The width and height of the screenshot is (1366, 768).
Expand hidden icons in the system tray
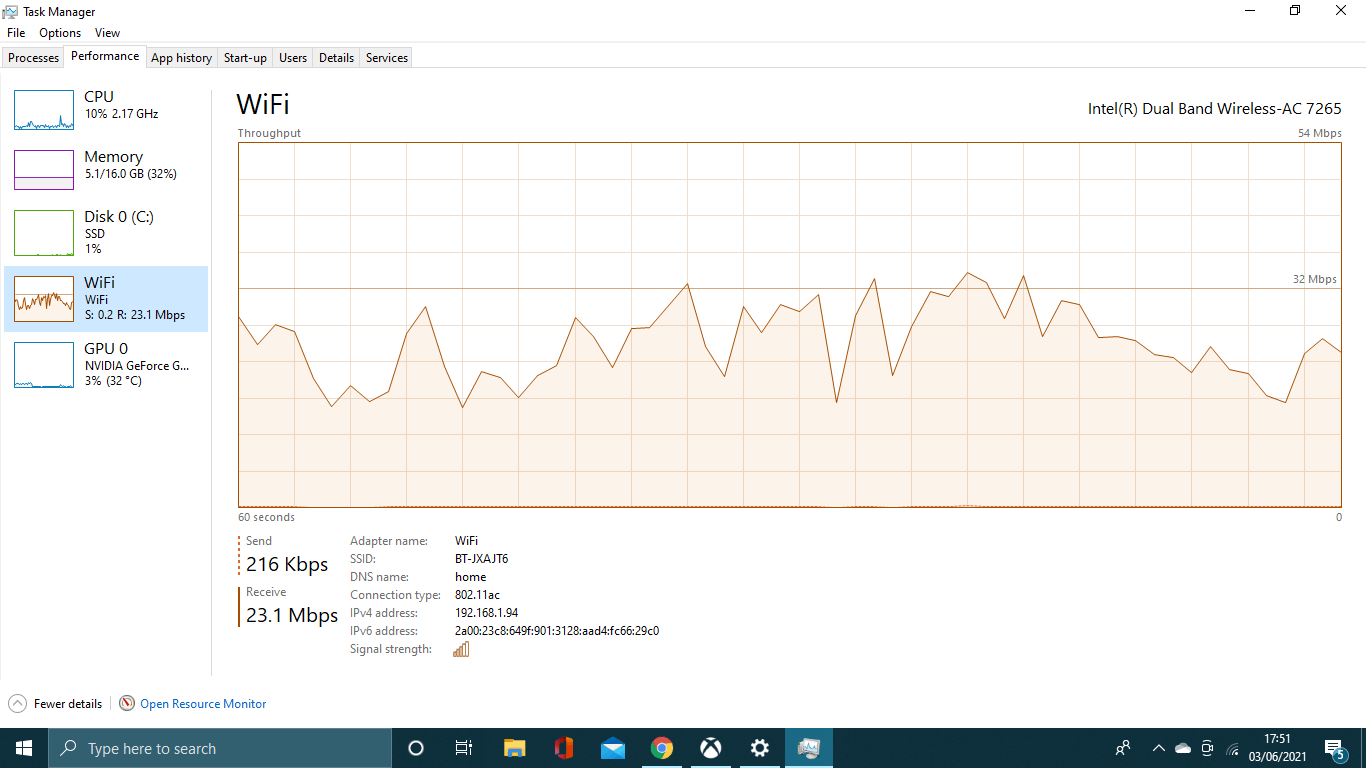point(1157,747)
